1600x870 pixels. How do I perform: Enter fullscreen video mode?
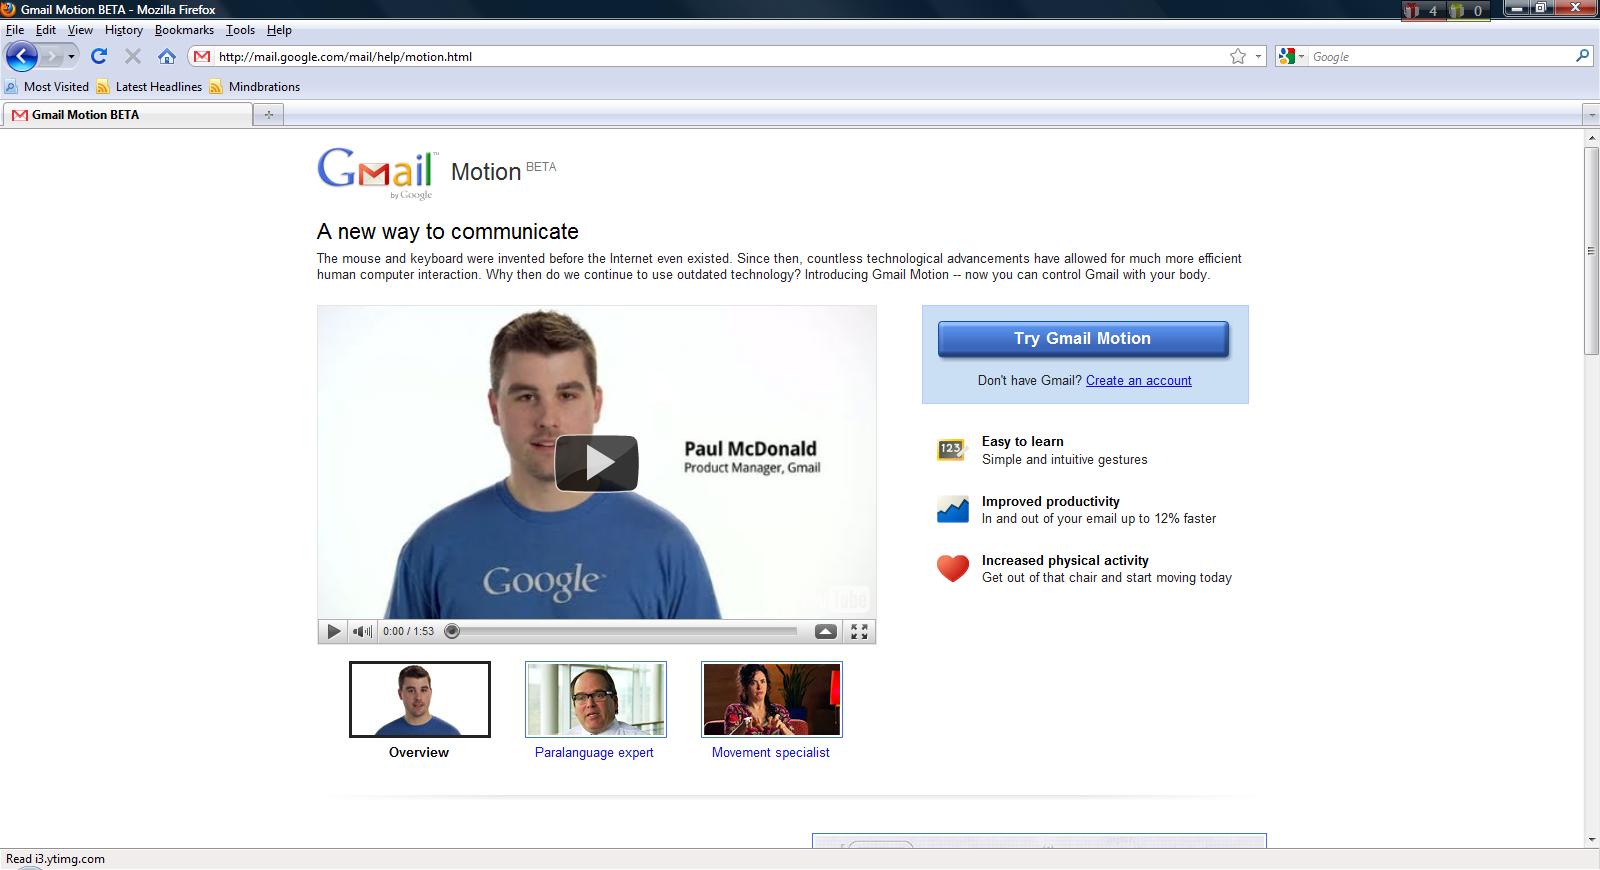pos(859,631)
